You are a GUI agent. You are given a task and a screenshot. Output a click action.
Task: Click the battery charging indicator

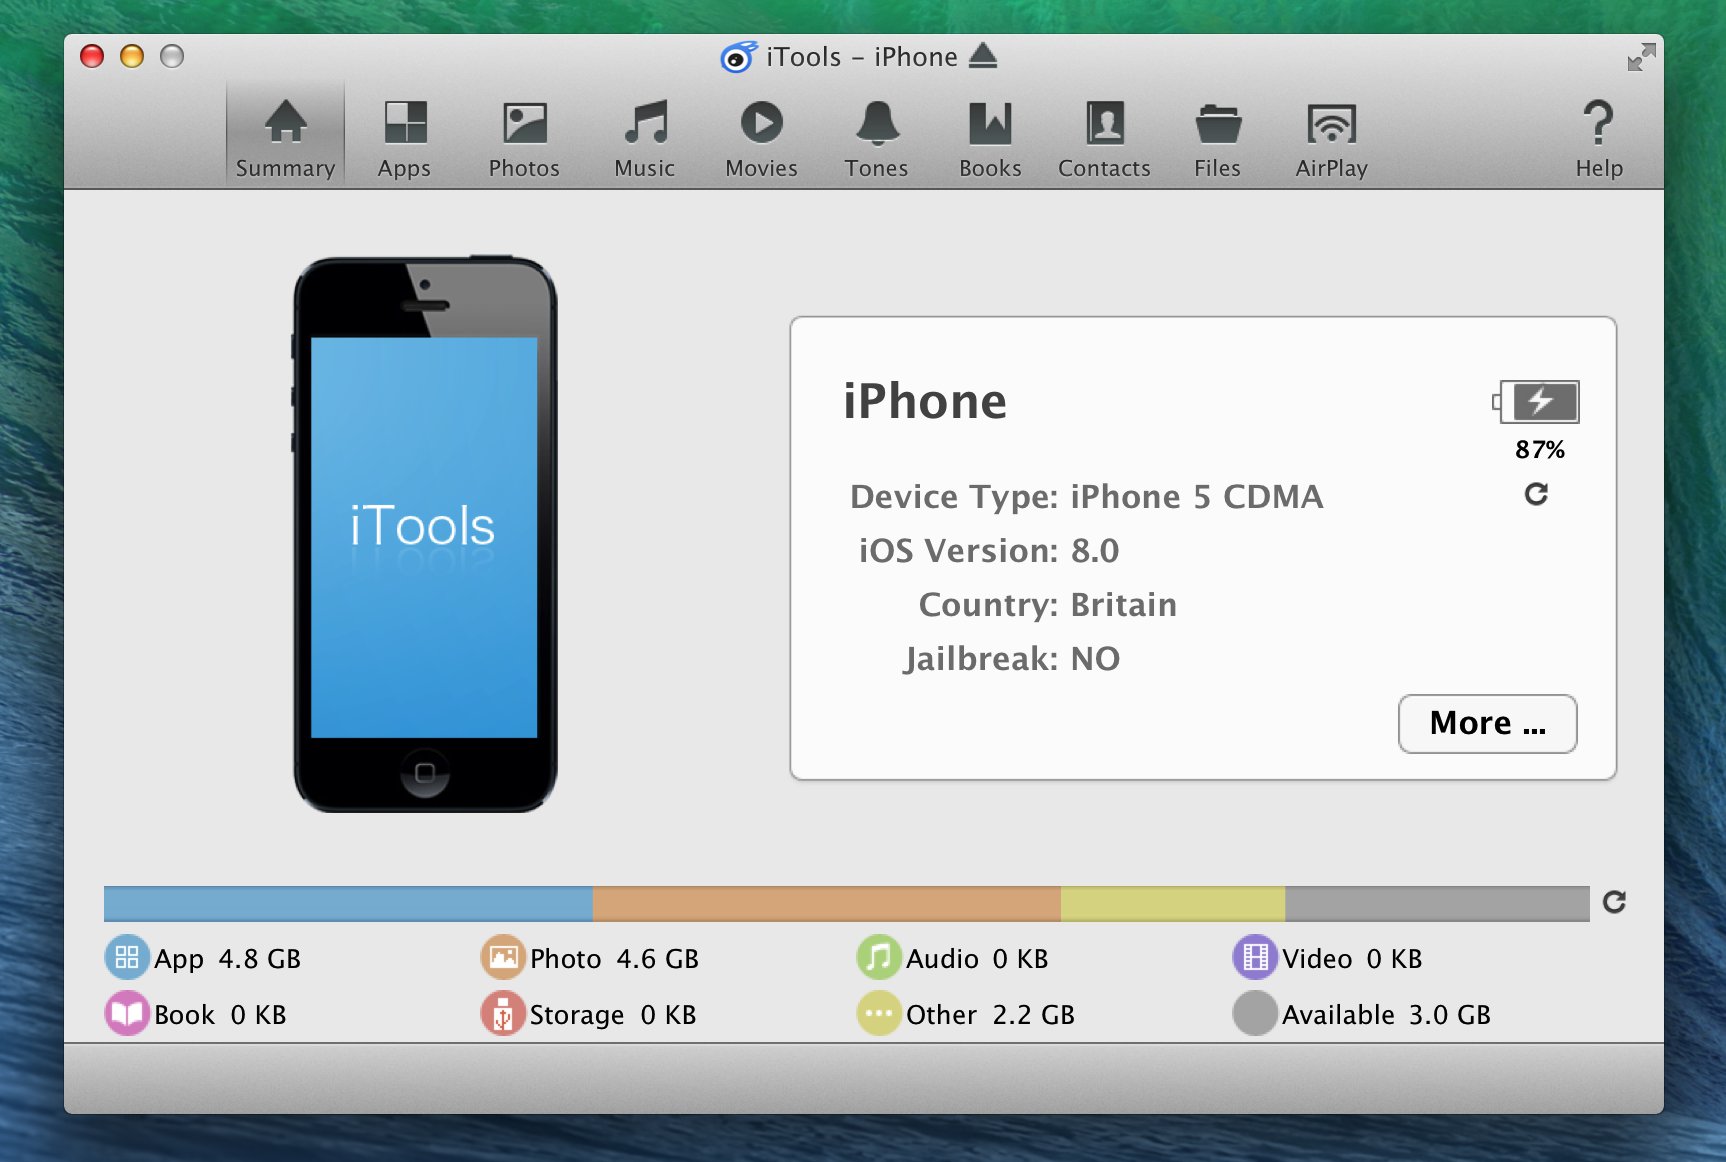click(x=1538, y=402)
